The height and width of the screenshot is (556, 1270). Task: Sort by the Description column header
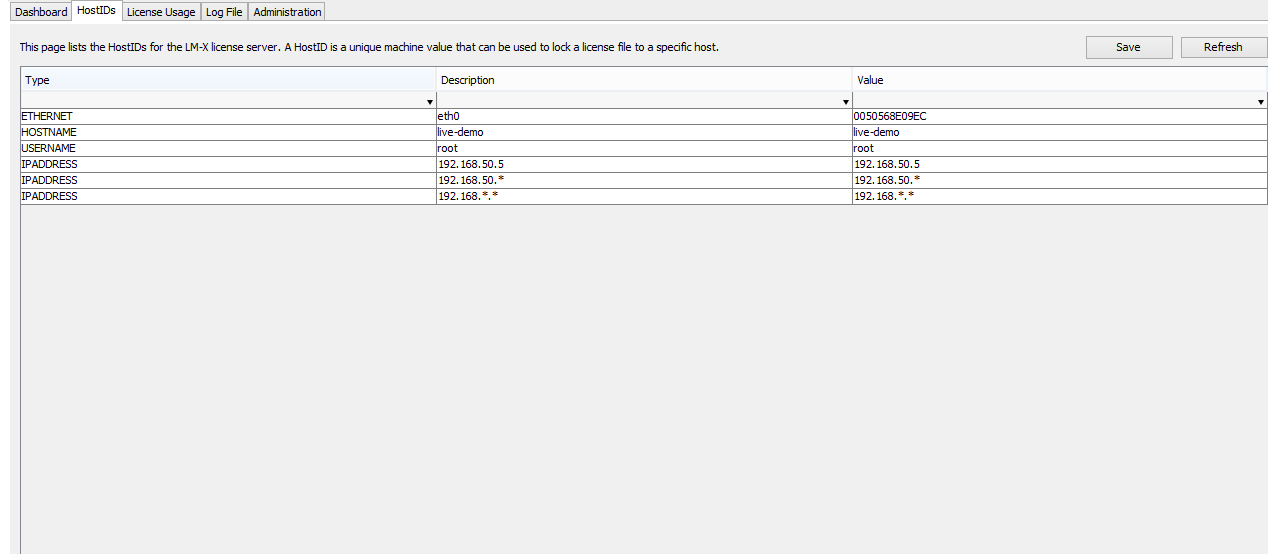[644, 80]
